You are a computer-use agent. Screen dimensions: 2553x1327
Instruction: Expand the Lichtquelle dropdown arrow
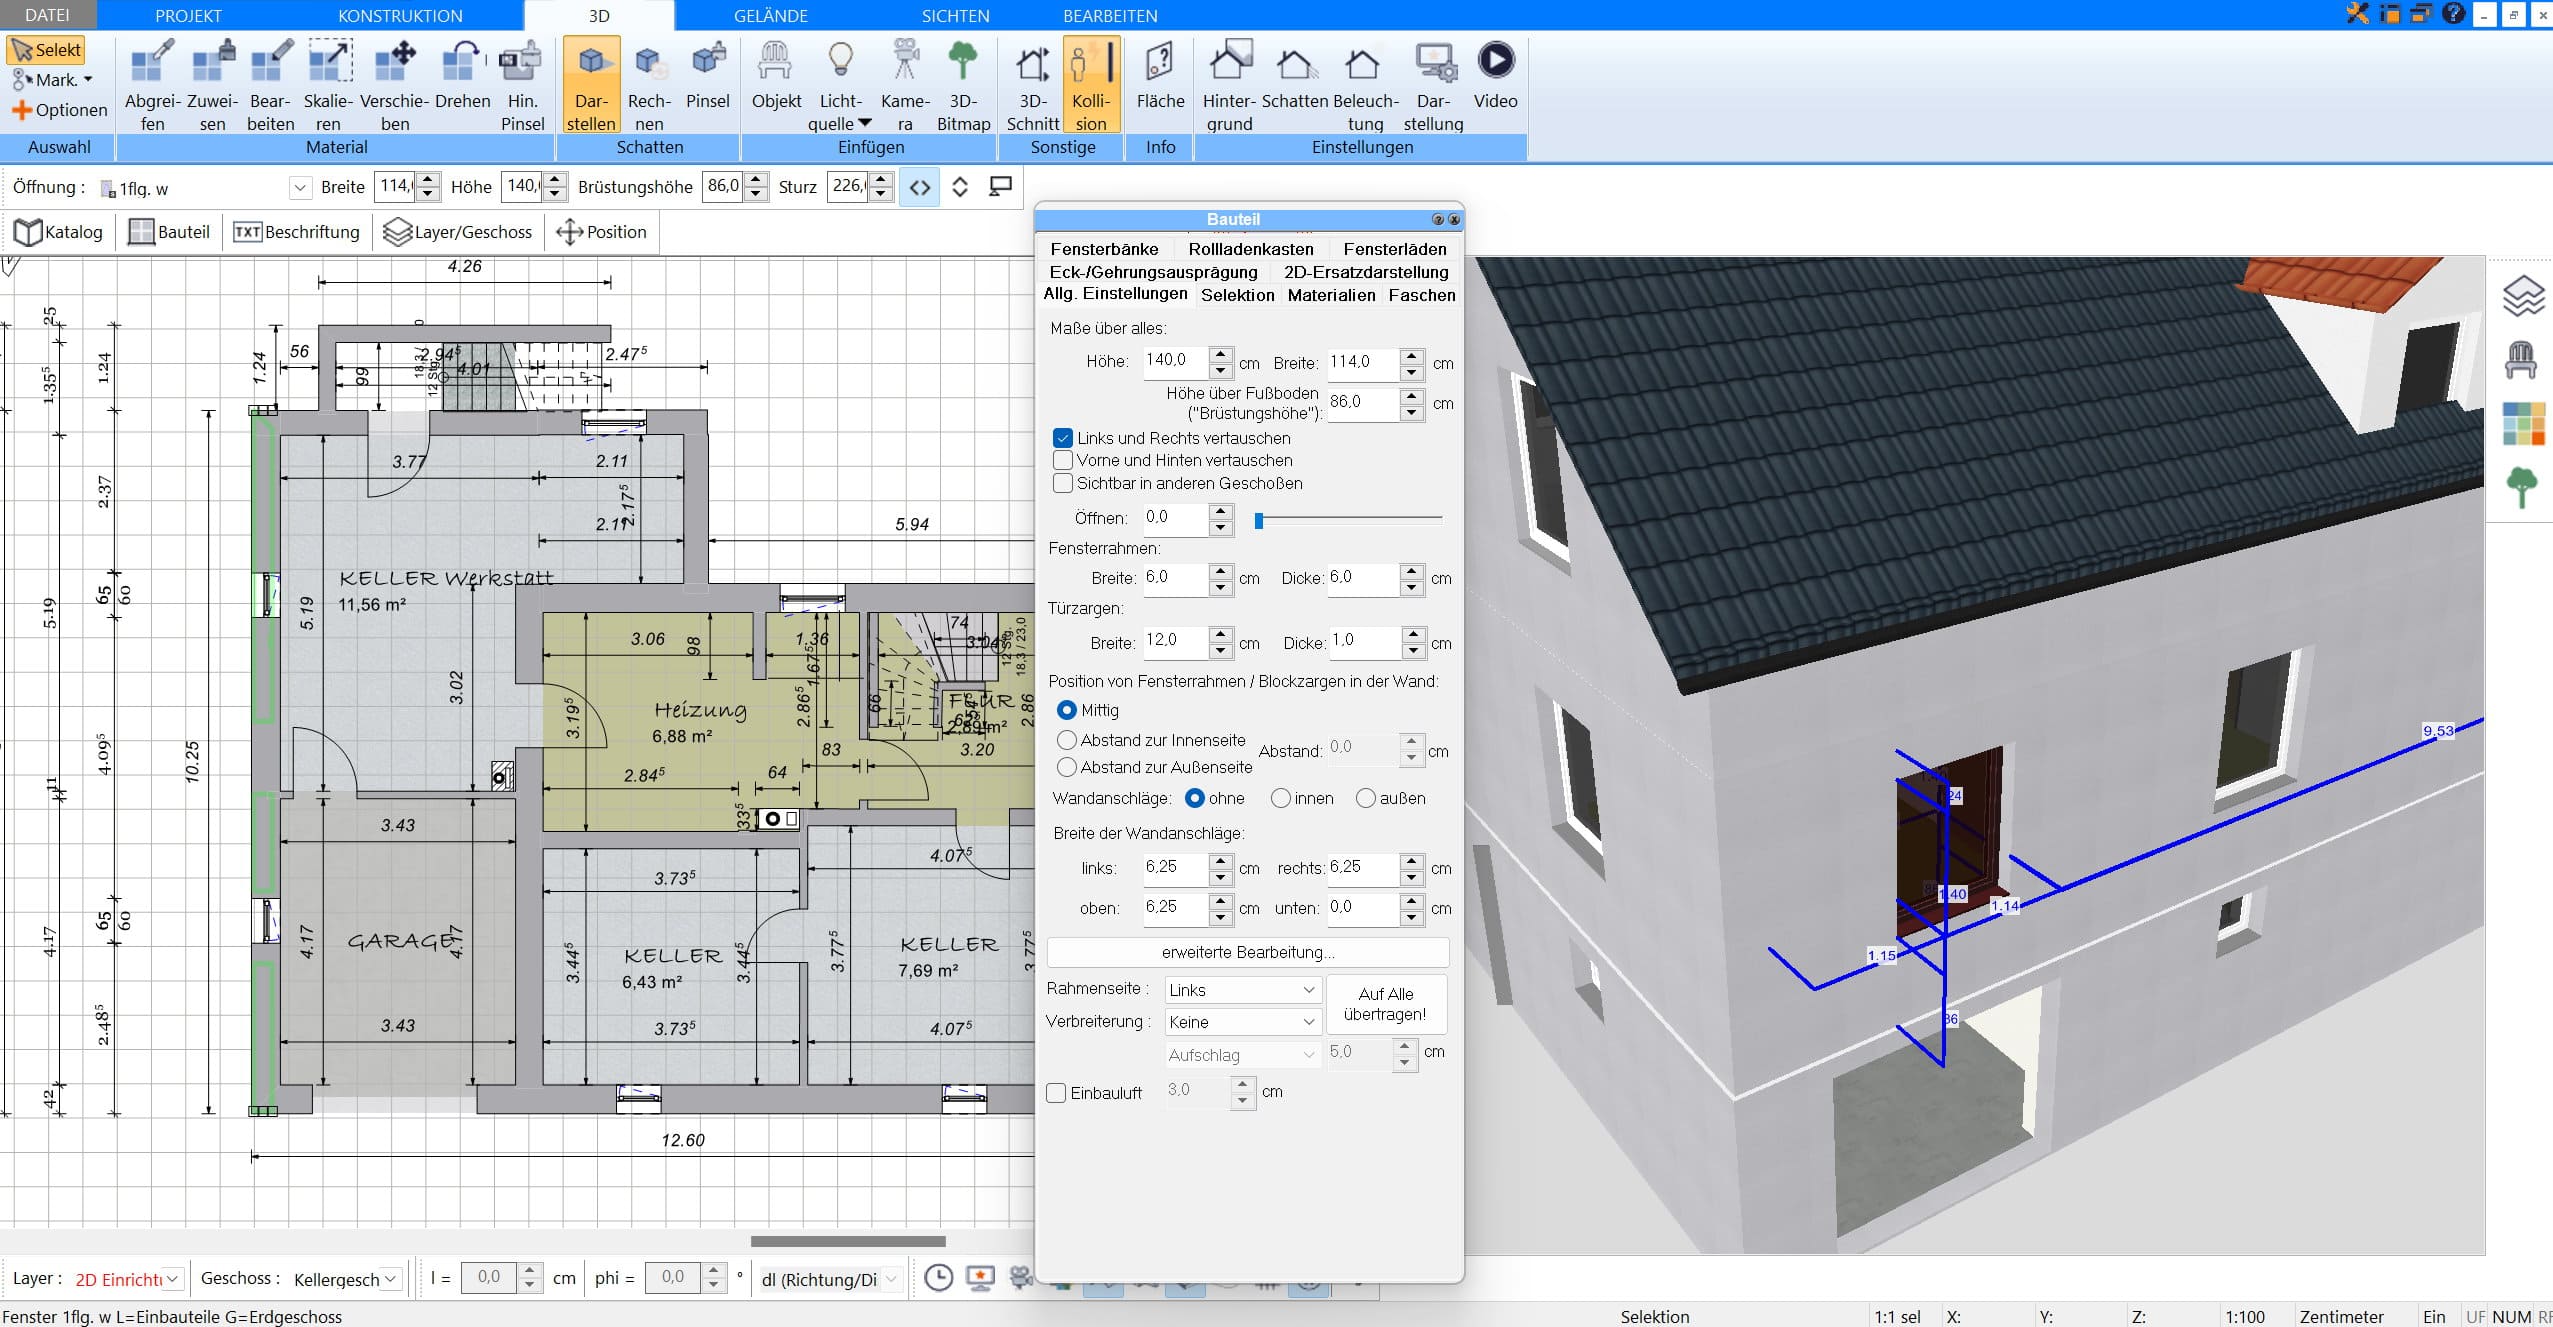pos(865,123)
